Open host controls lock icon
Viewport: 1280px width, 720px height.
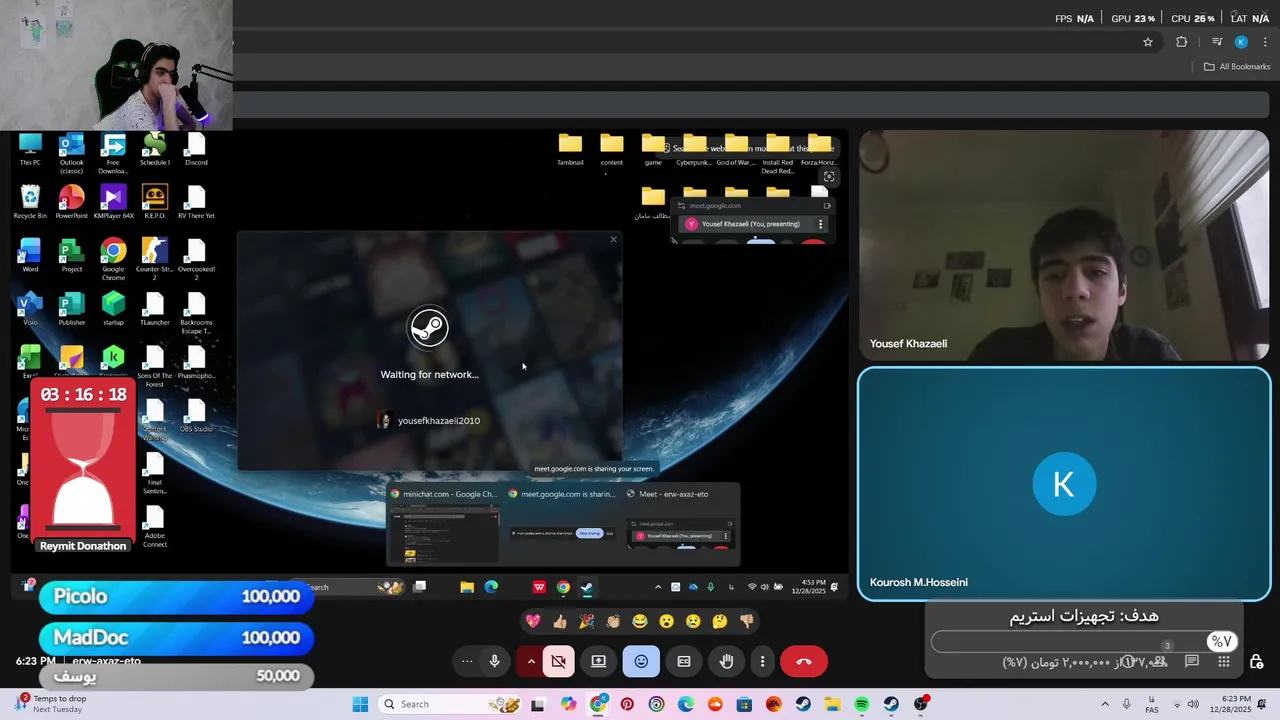[x=1256, y=662]
